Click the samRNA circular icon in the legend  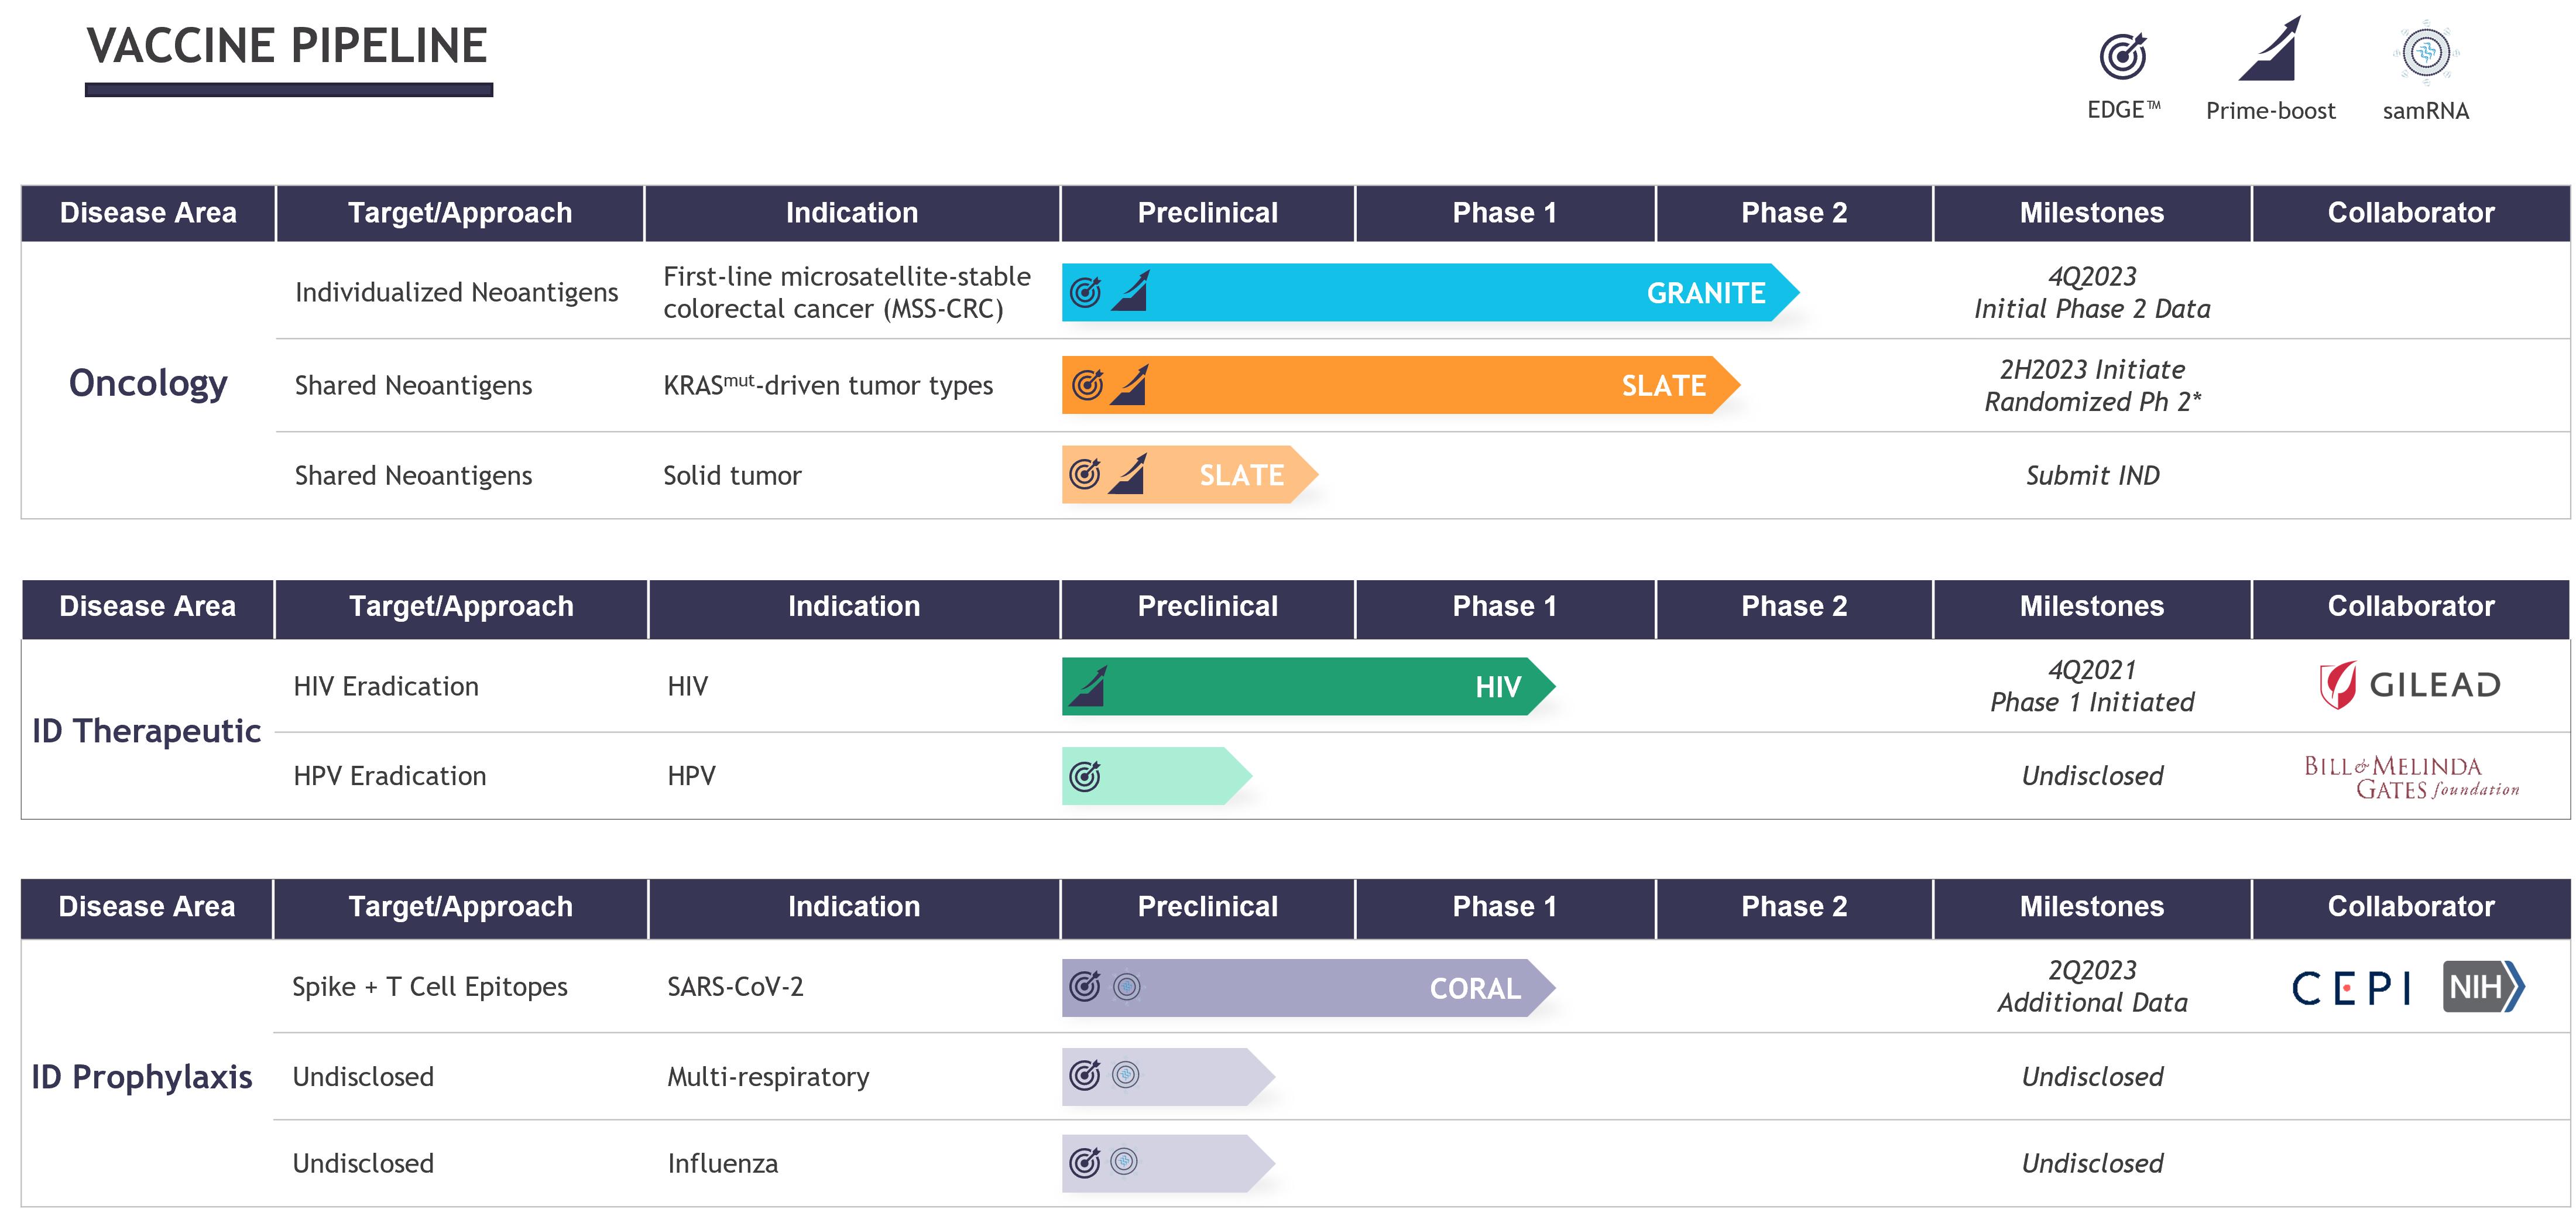2426,52
